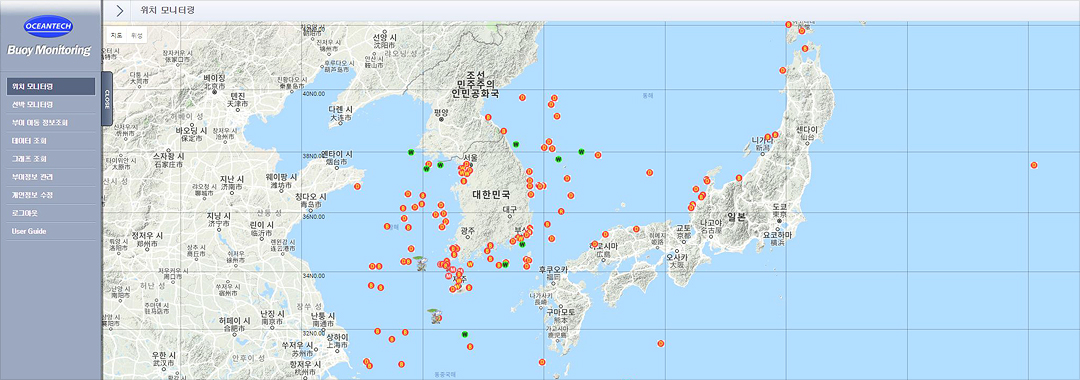Select the lone buoy marker in the mid East Sea
This screenshot has width=1080, height=380.
649,172
